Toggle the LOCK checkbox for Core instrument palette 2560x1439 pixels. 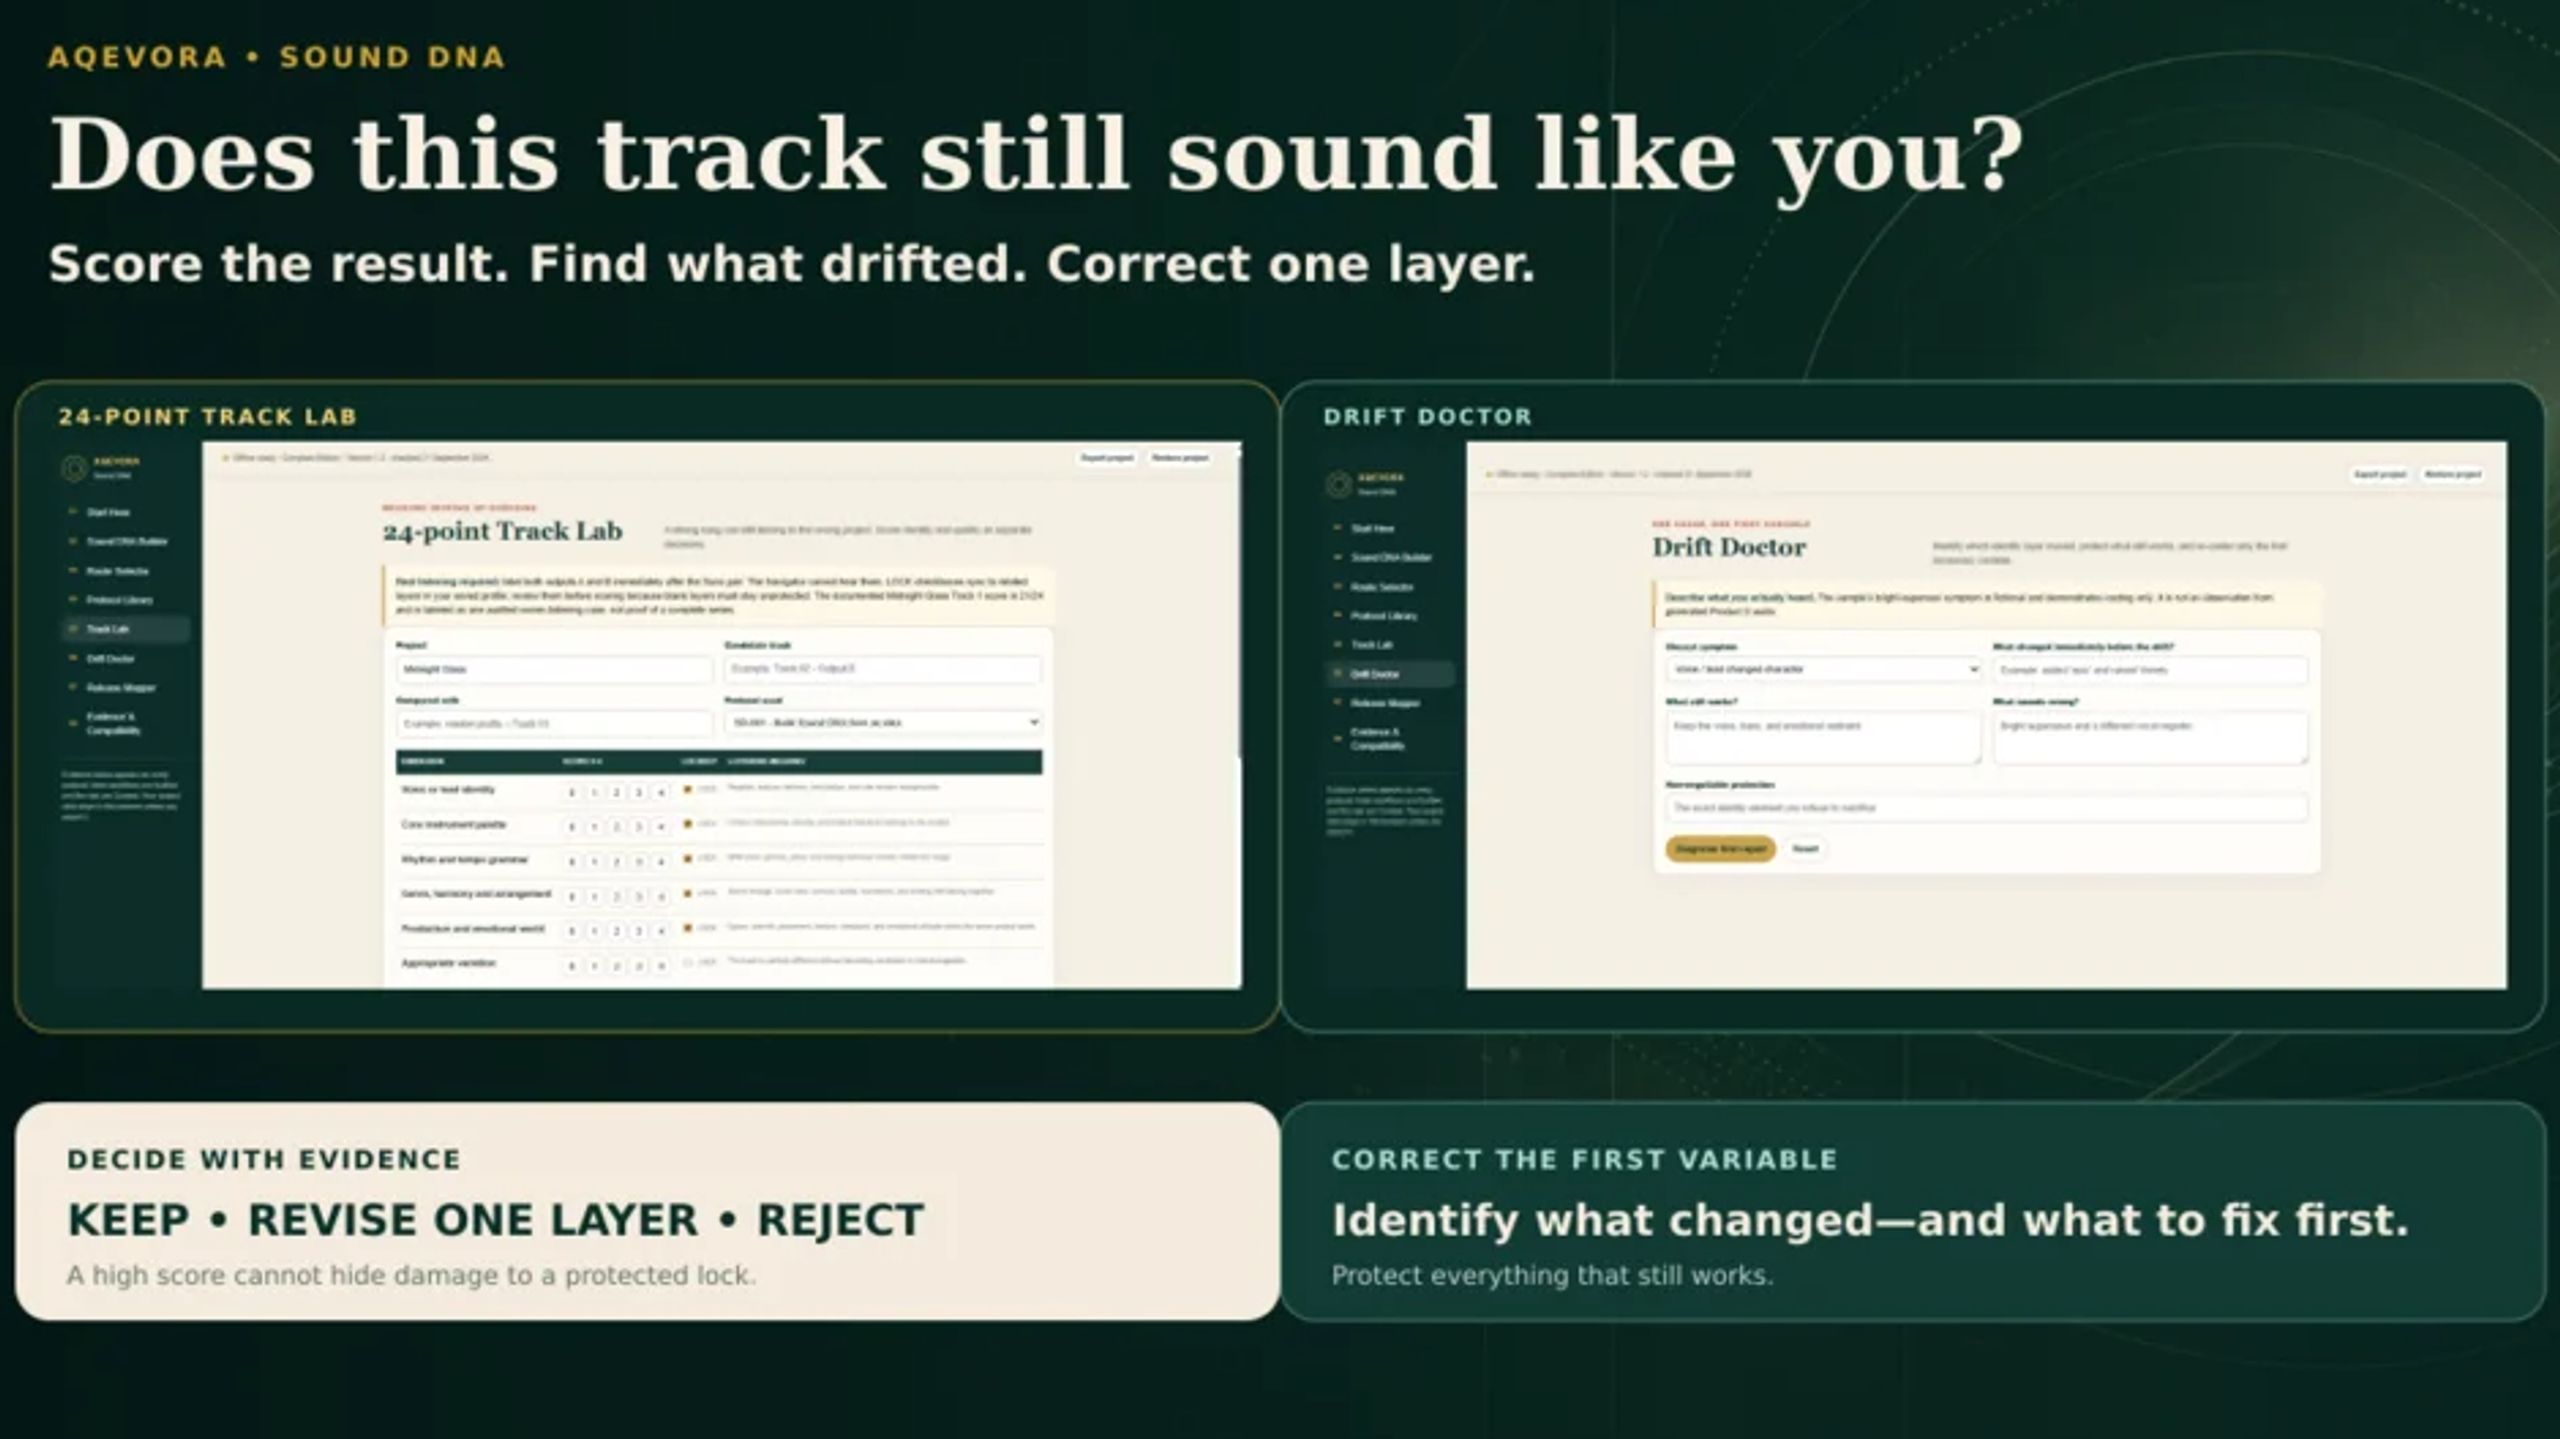click(x=687, y=824)
